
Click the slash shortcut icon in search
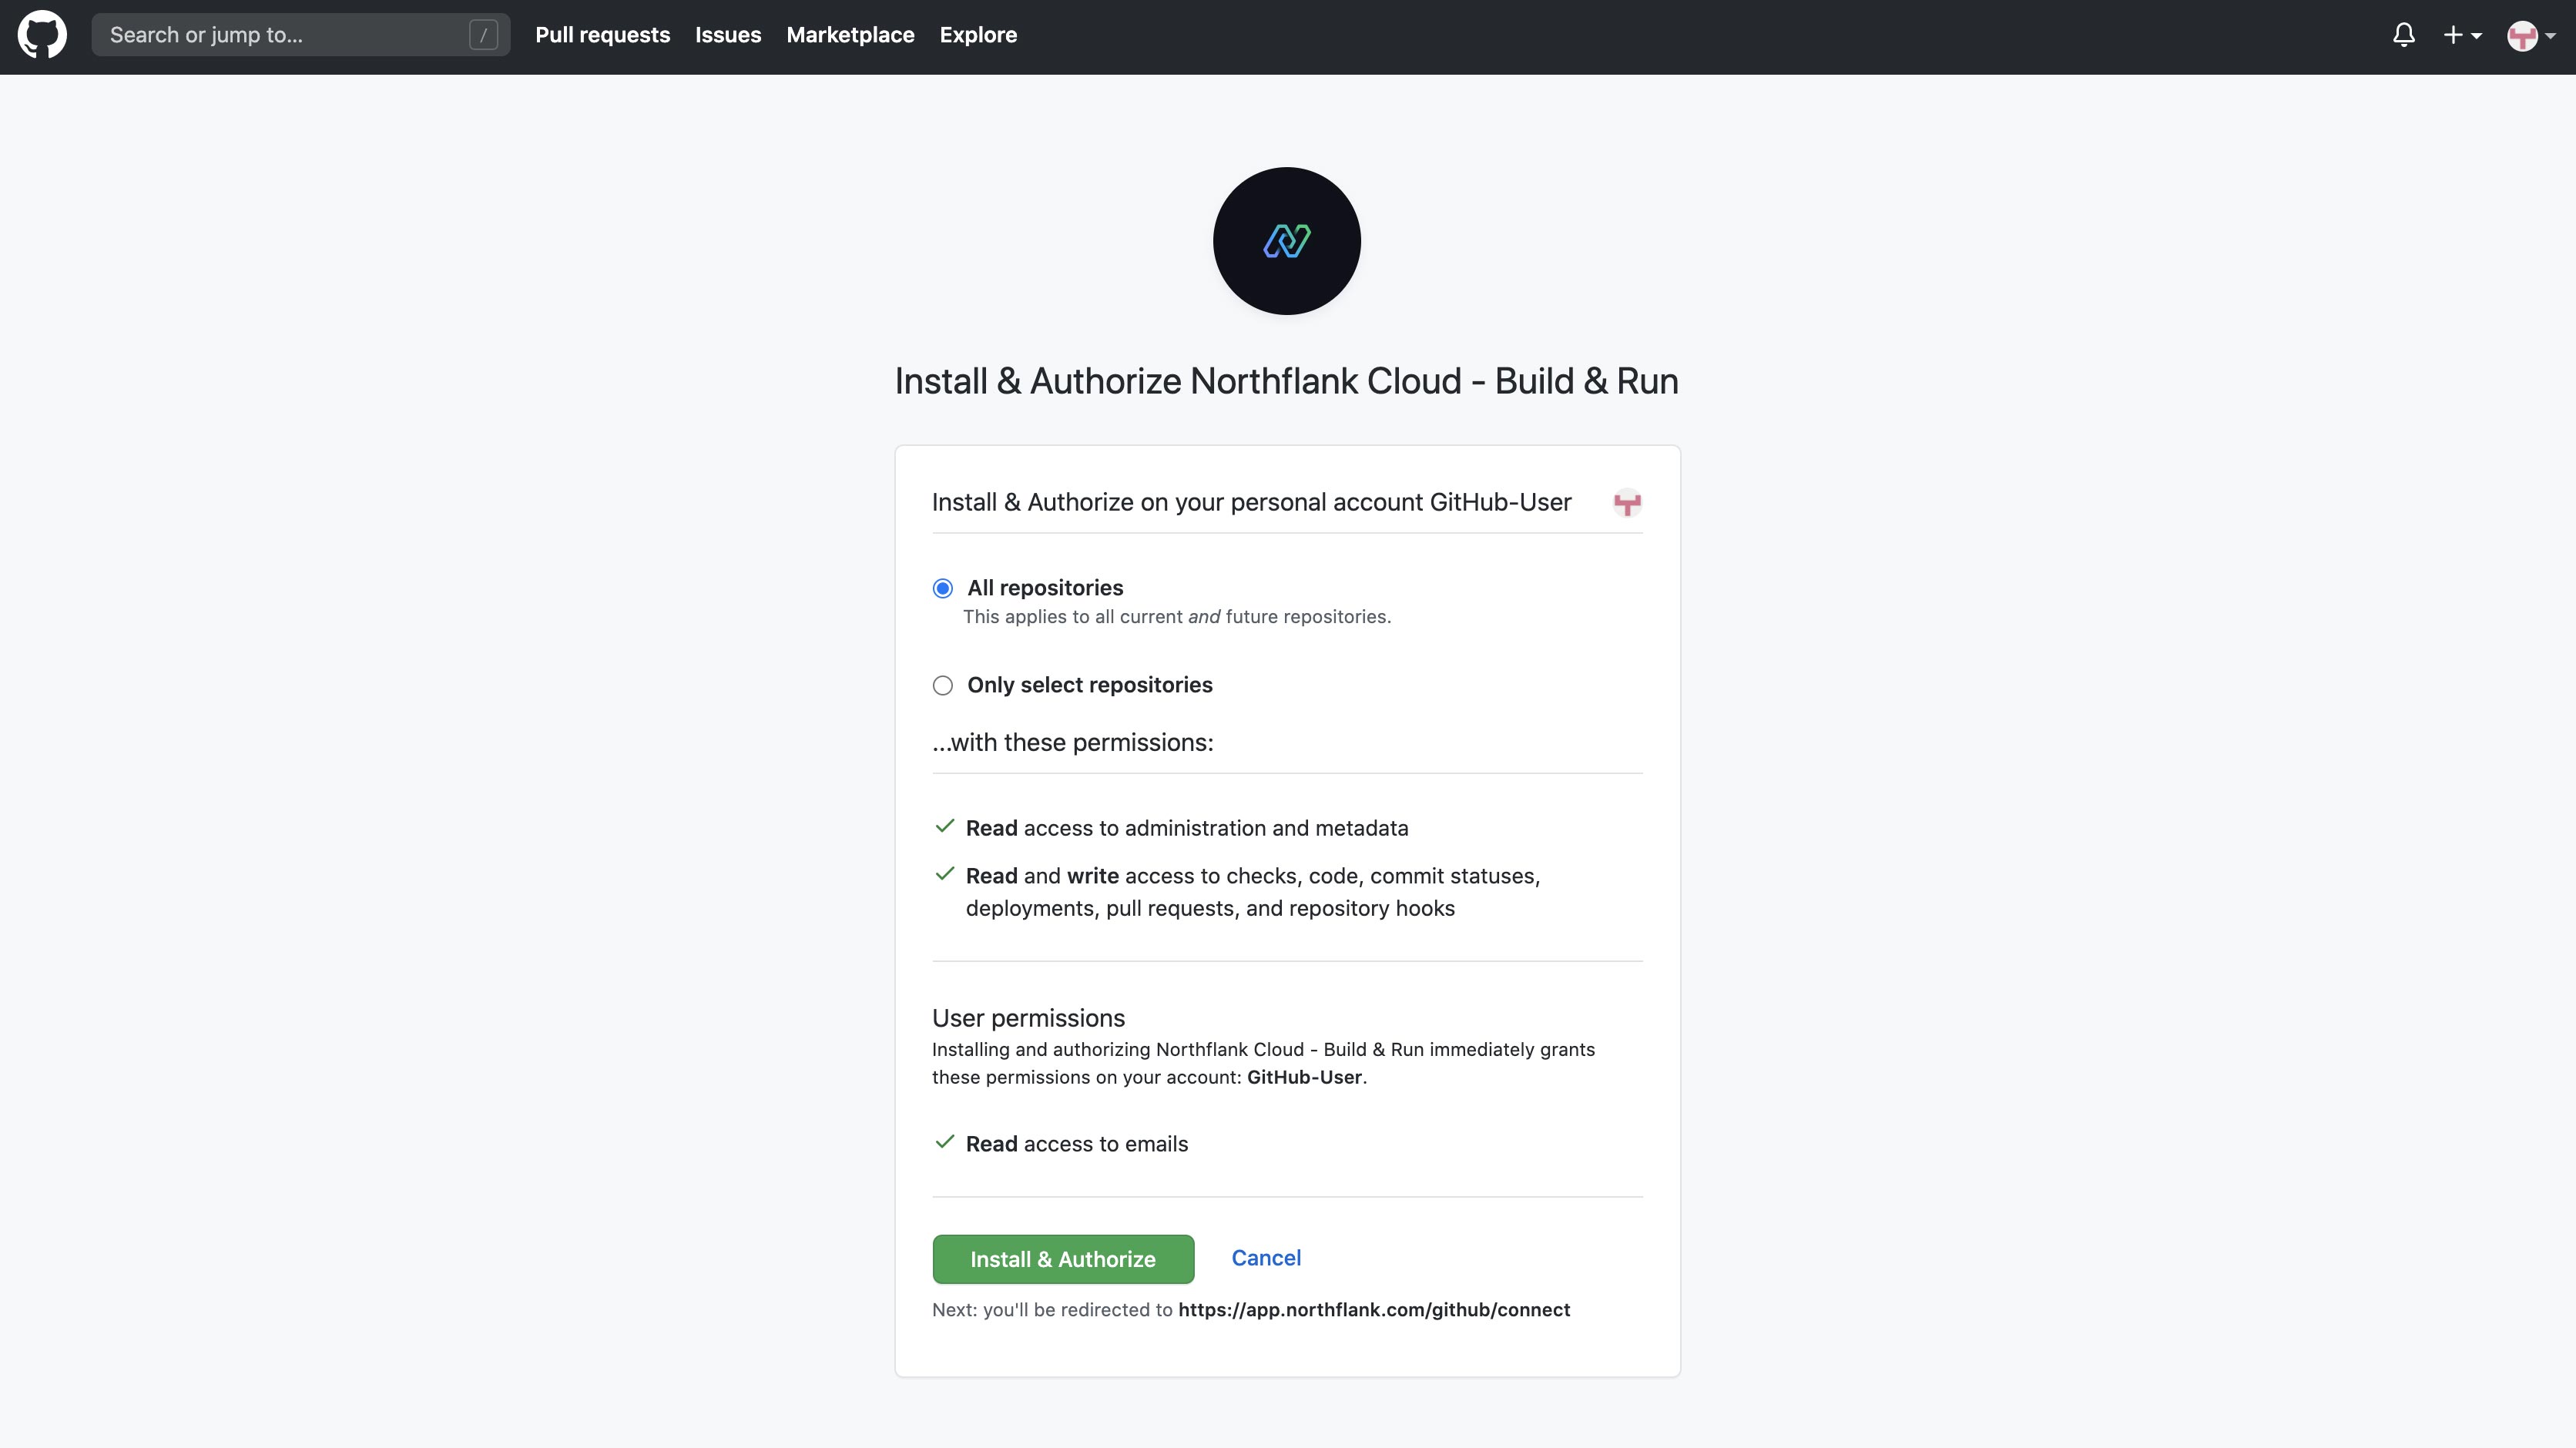(x=483, y=35)
